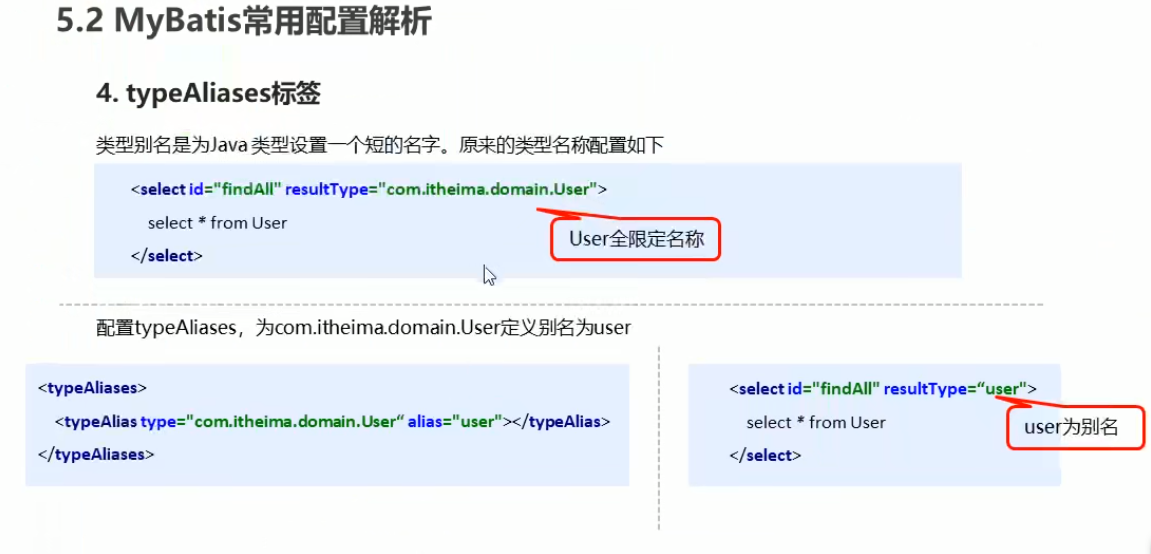This screenshot has height=554, width=1151.
Task: Click the heading '5.2 MyBatis常用配置解析'
Action: [244, 20]
